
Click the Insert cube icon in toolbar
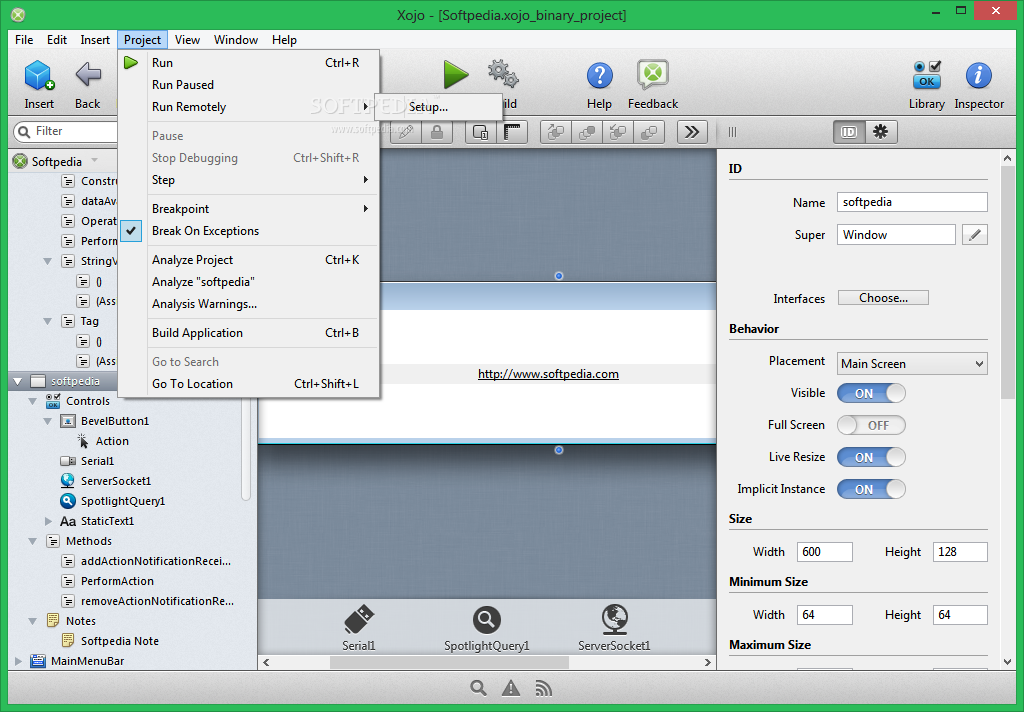click(x=39, y=75)
